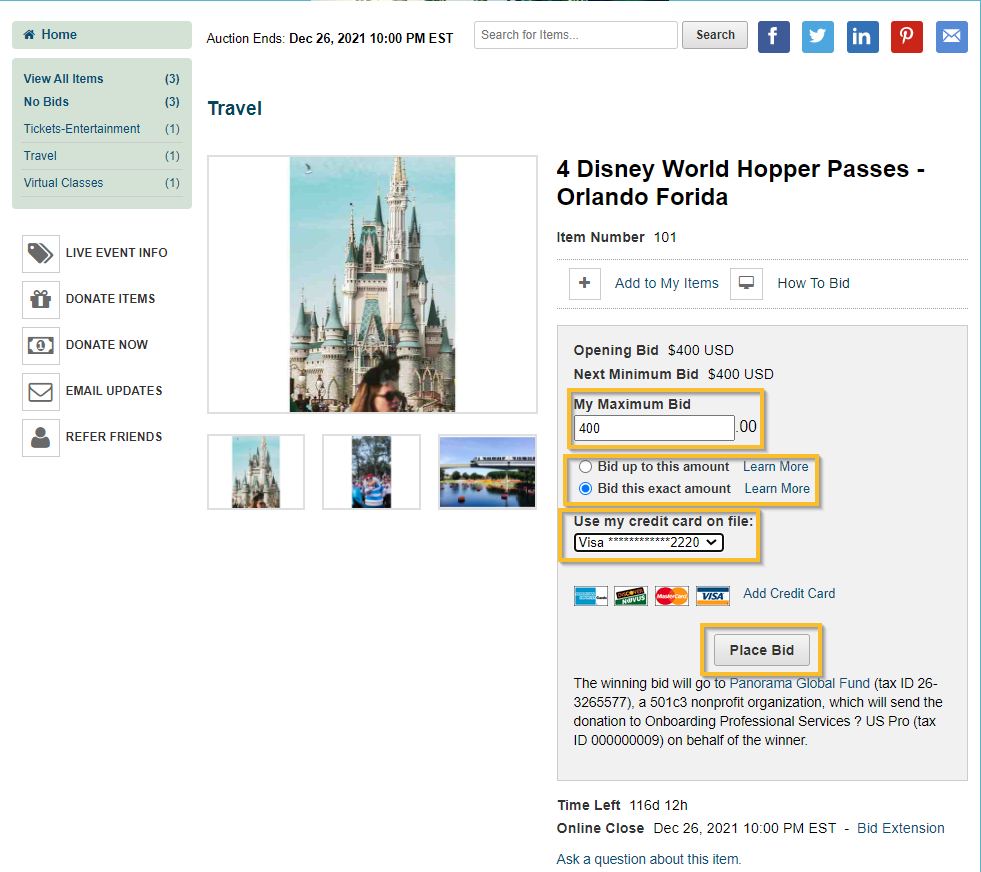
Task: Click the Place Bid button
Action: point(761,651)
